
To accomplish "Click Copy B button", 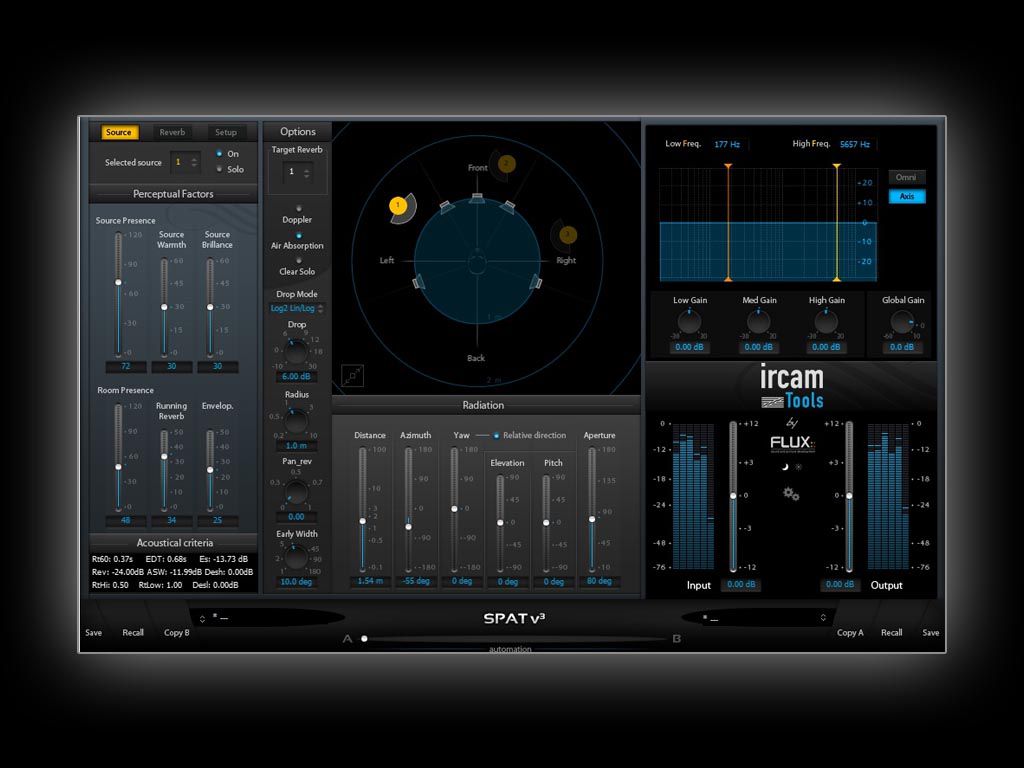I will [176, 633].
